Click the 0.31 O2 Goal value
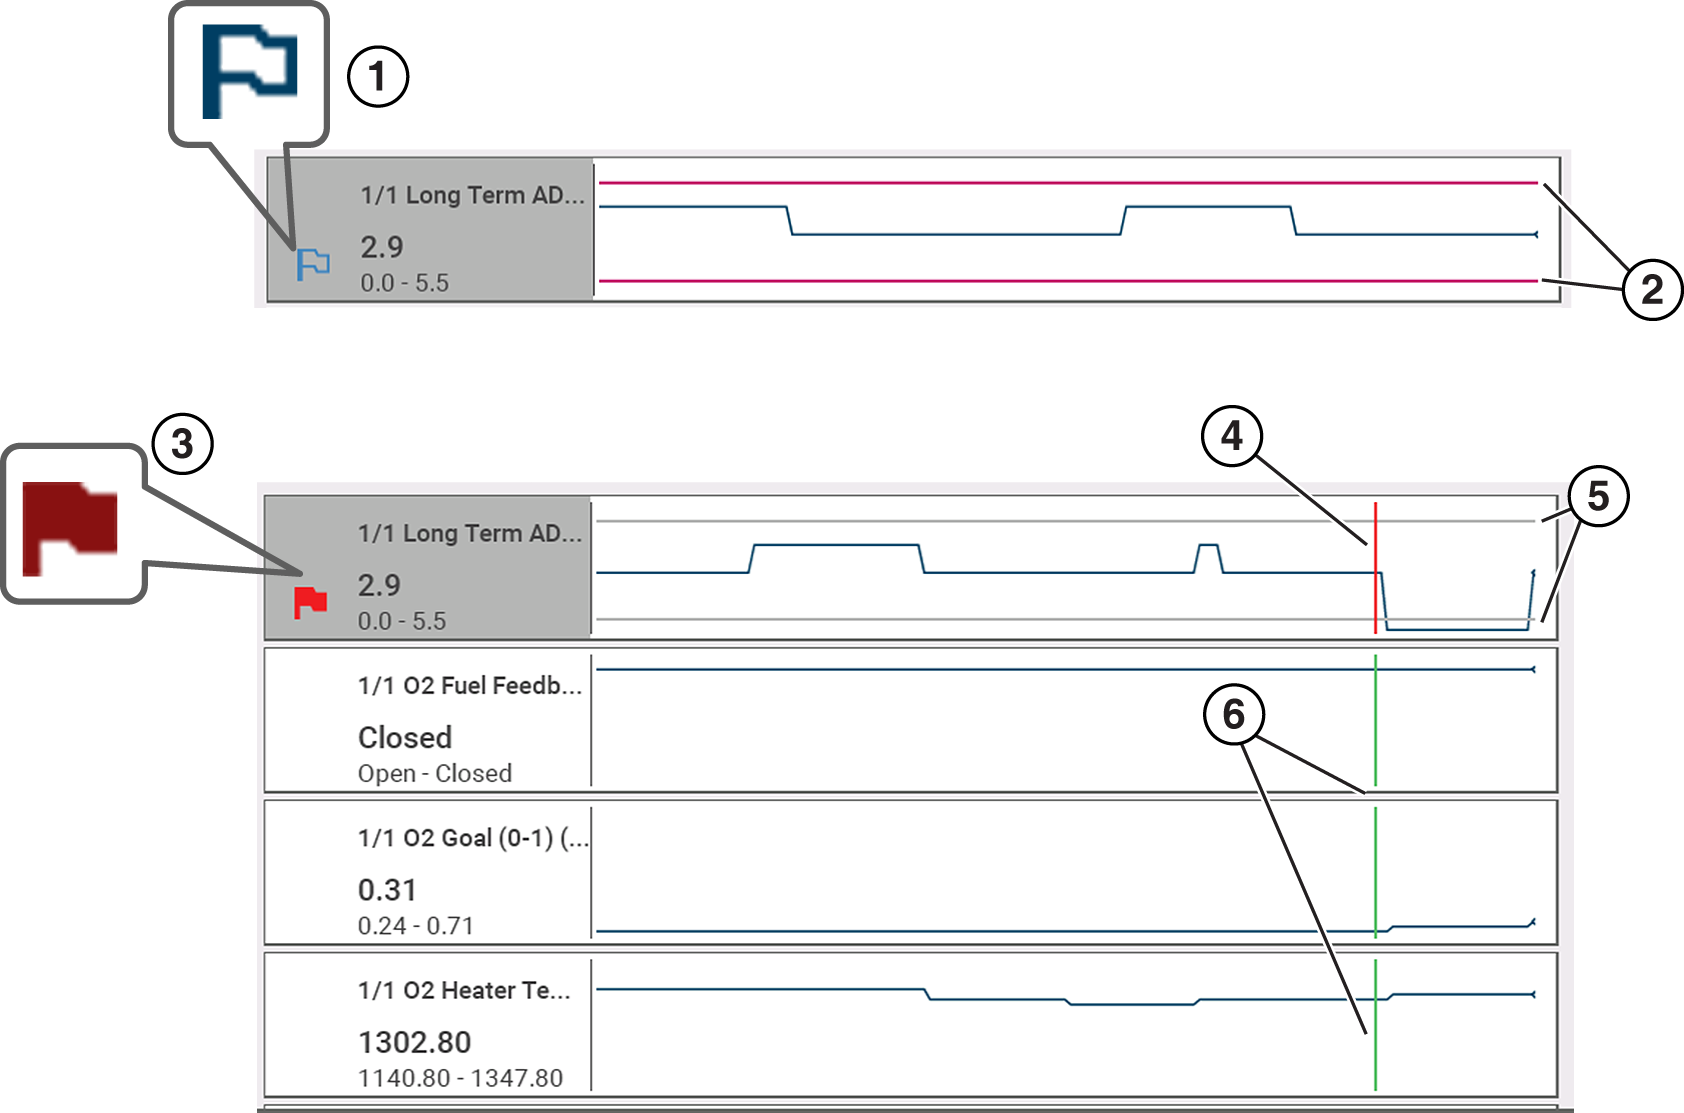The height and width of the screenshot is (1113, 1684). [387, 890]
